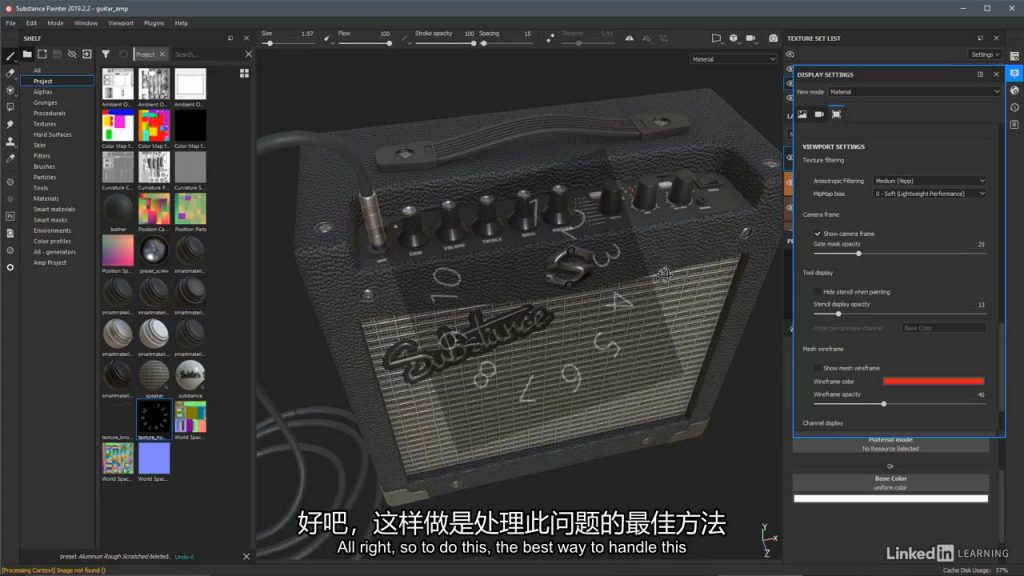
Task: Click the red Wireframe color swatch
Action: pyautogui.click(x=933, y=381)
